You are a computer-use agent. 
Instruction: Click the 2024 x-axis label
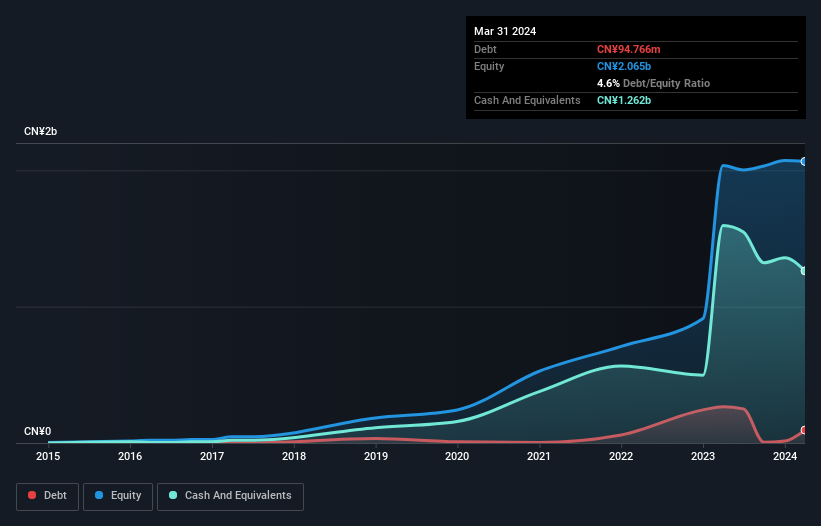pyautogui.click(x=785, y=456)
